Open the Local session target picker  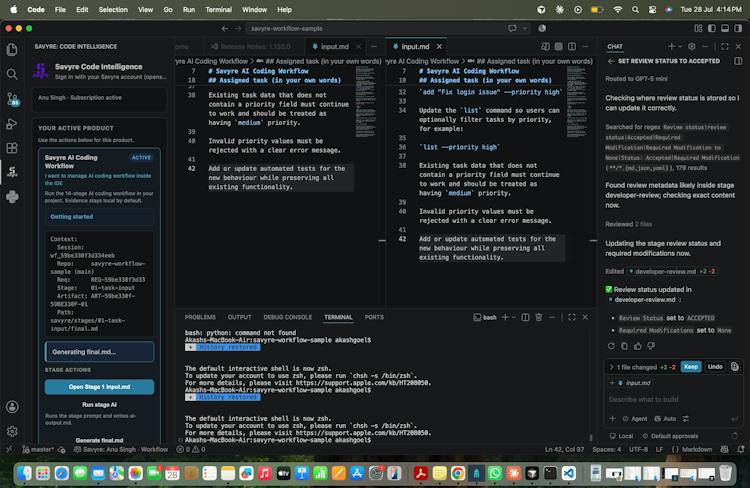click(x=621, y=436)
